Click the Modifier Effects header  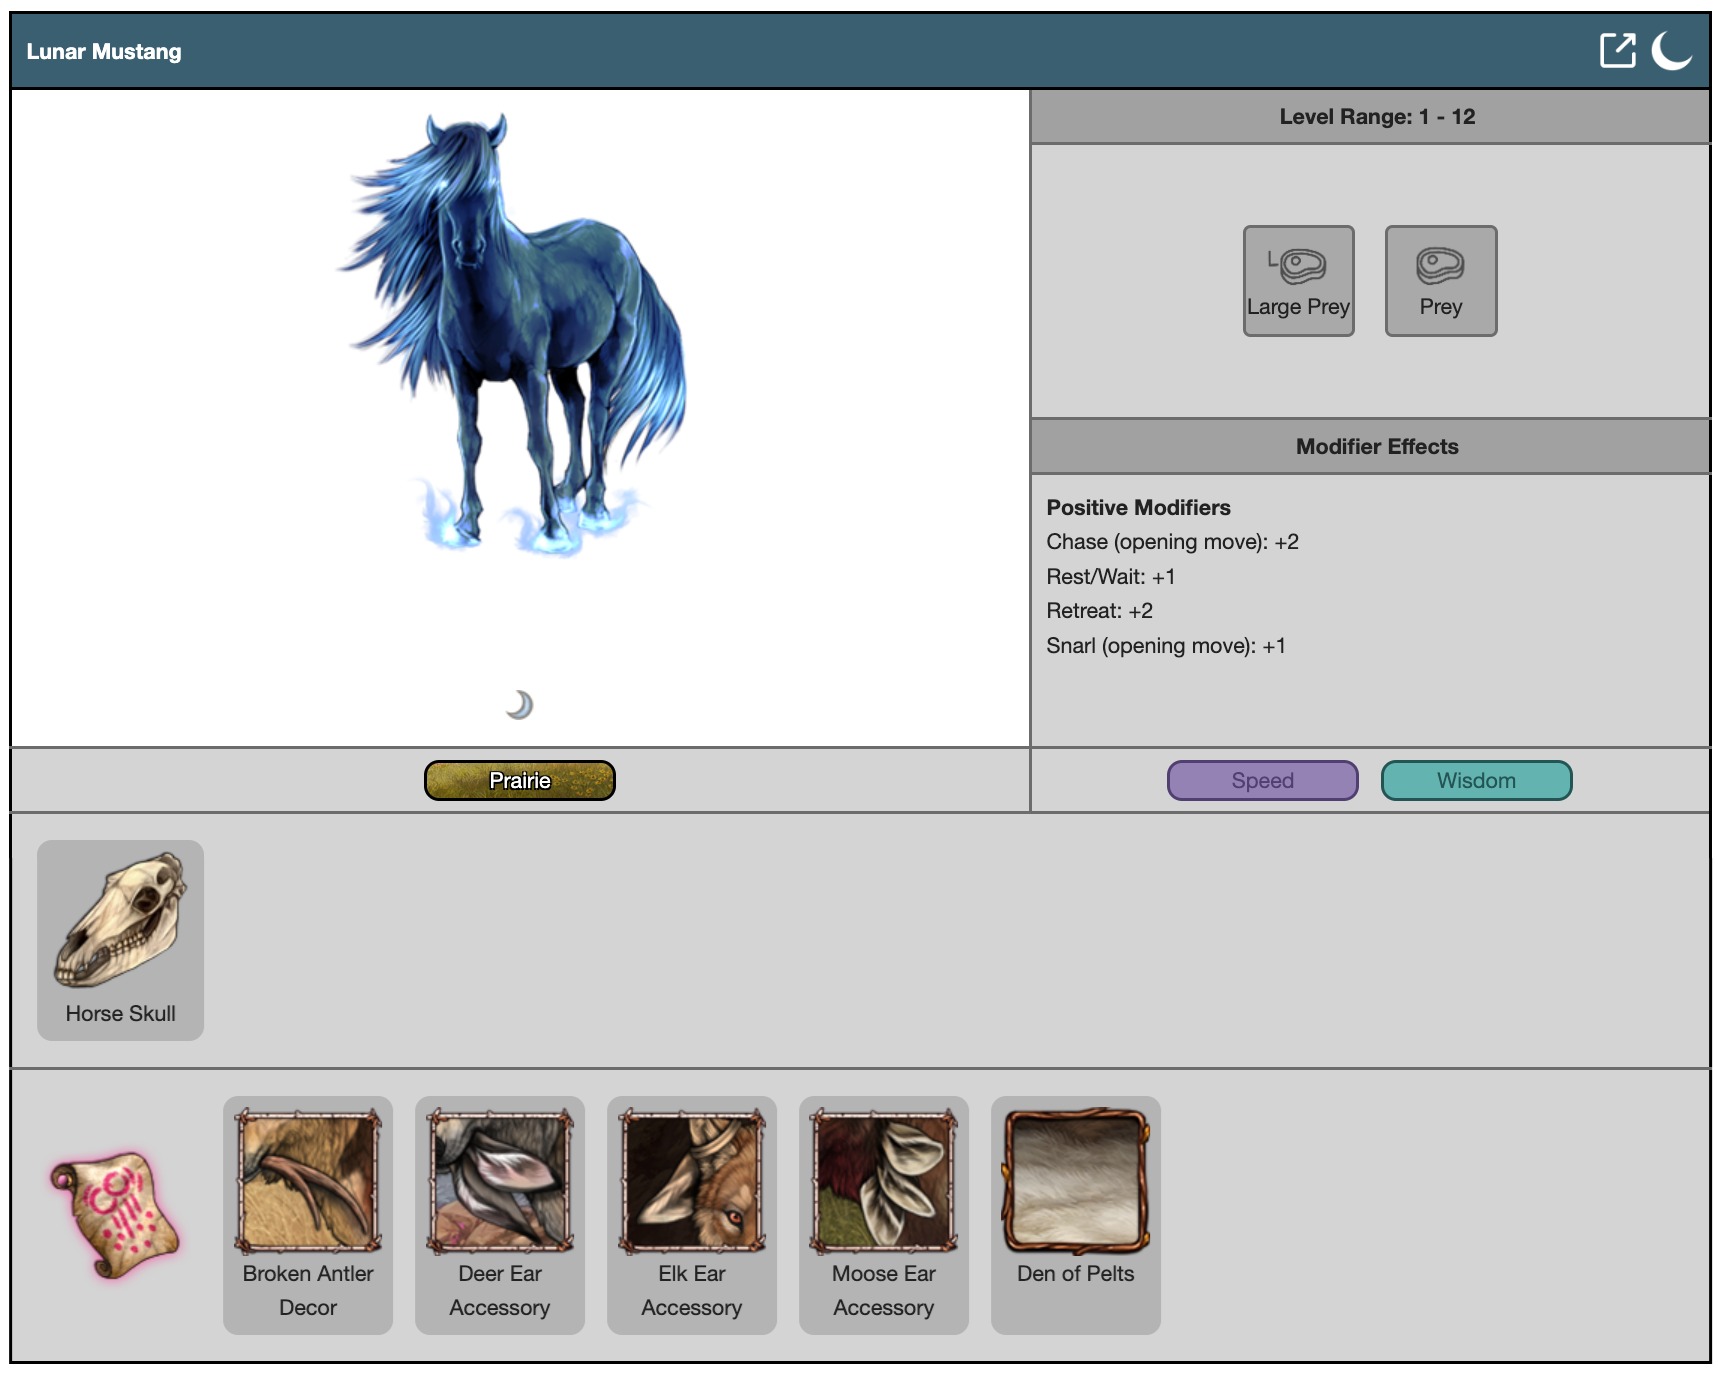[x=1376, y=446]
